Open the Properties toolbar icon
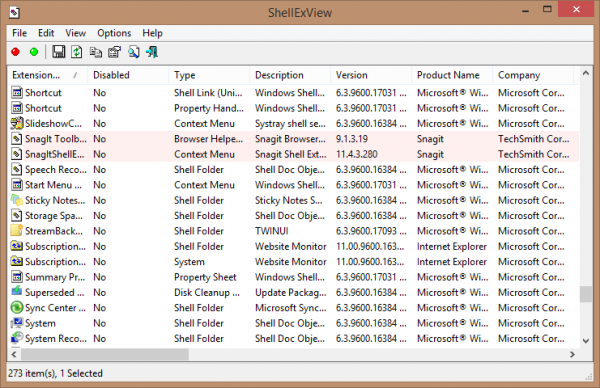The width and height of the screenshot is (600, 388). pos(114,52)
